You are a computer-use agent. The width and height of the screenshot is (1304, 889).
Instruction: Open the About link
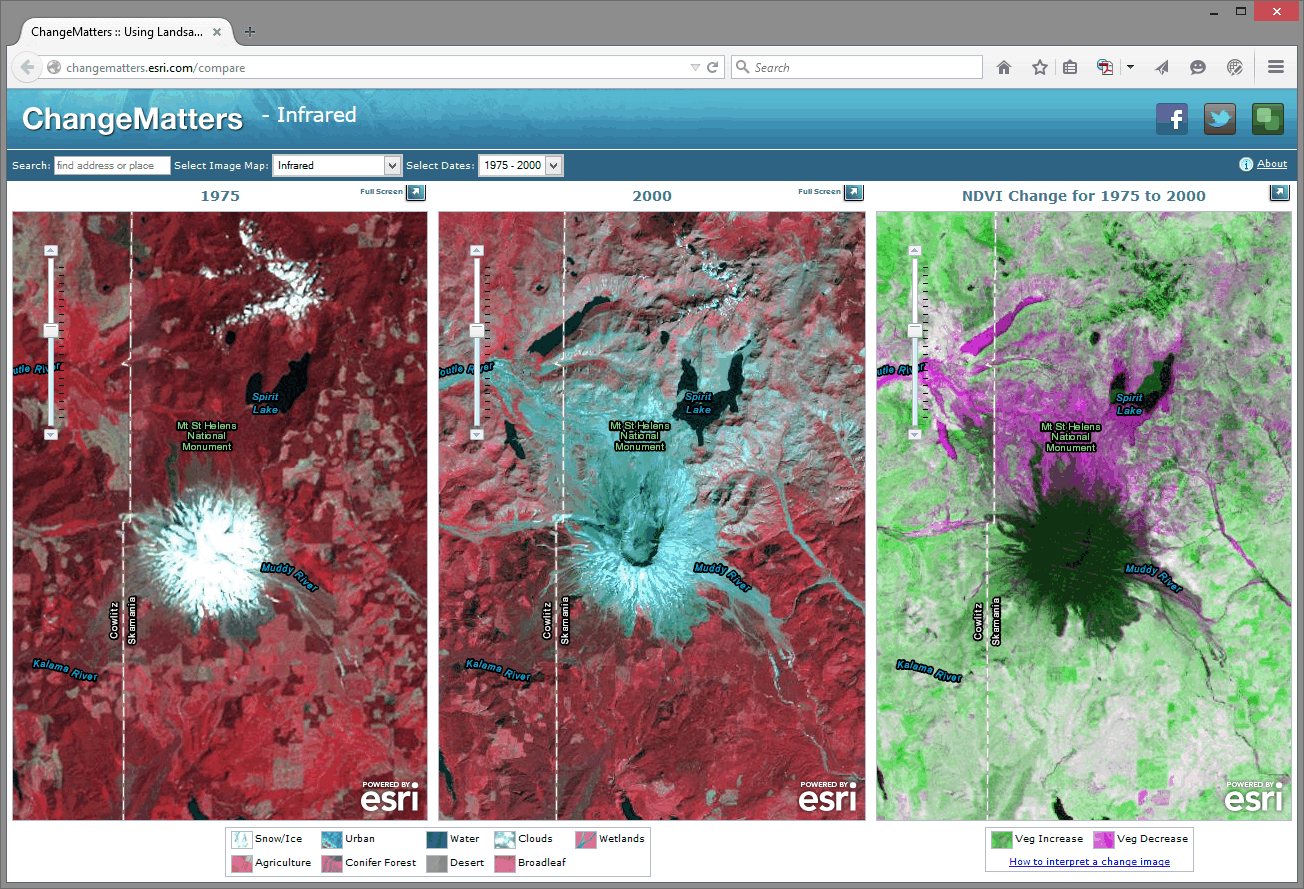tap(1272, 164)
